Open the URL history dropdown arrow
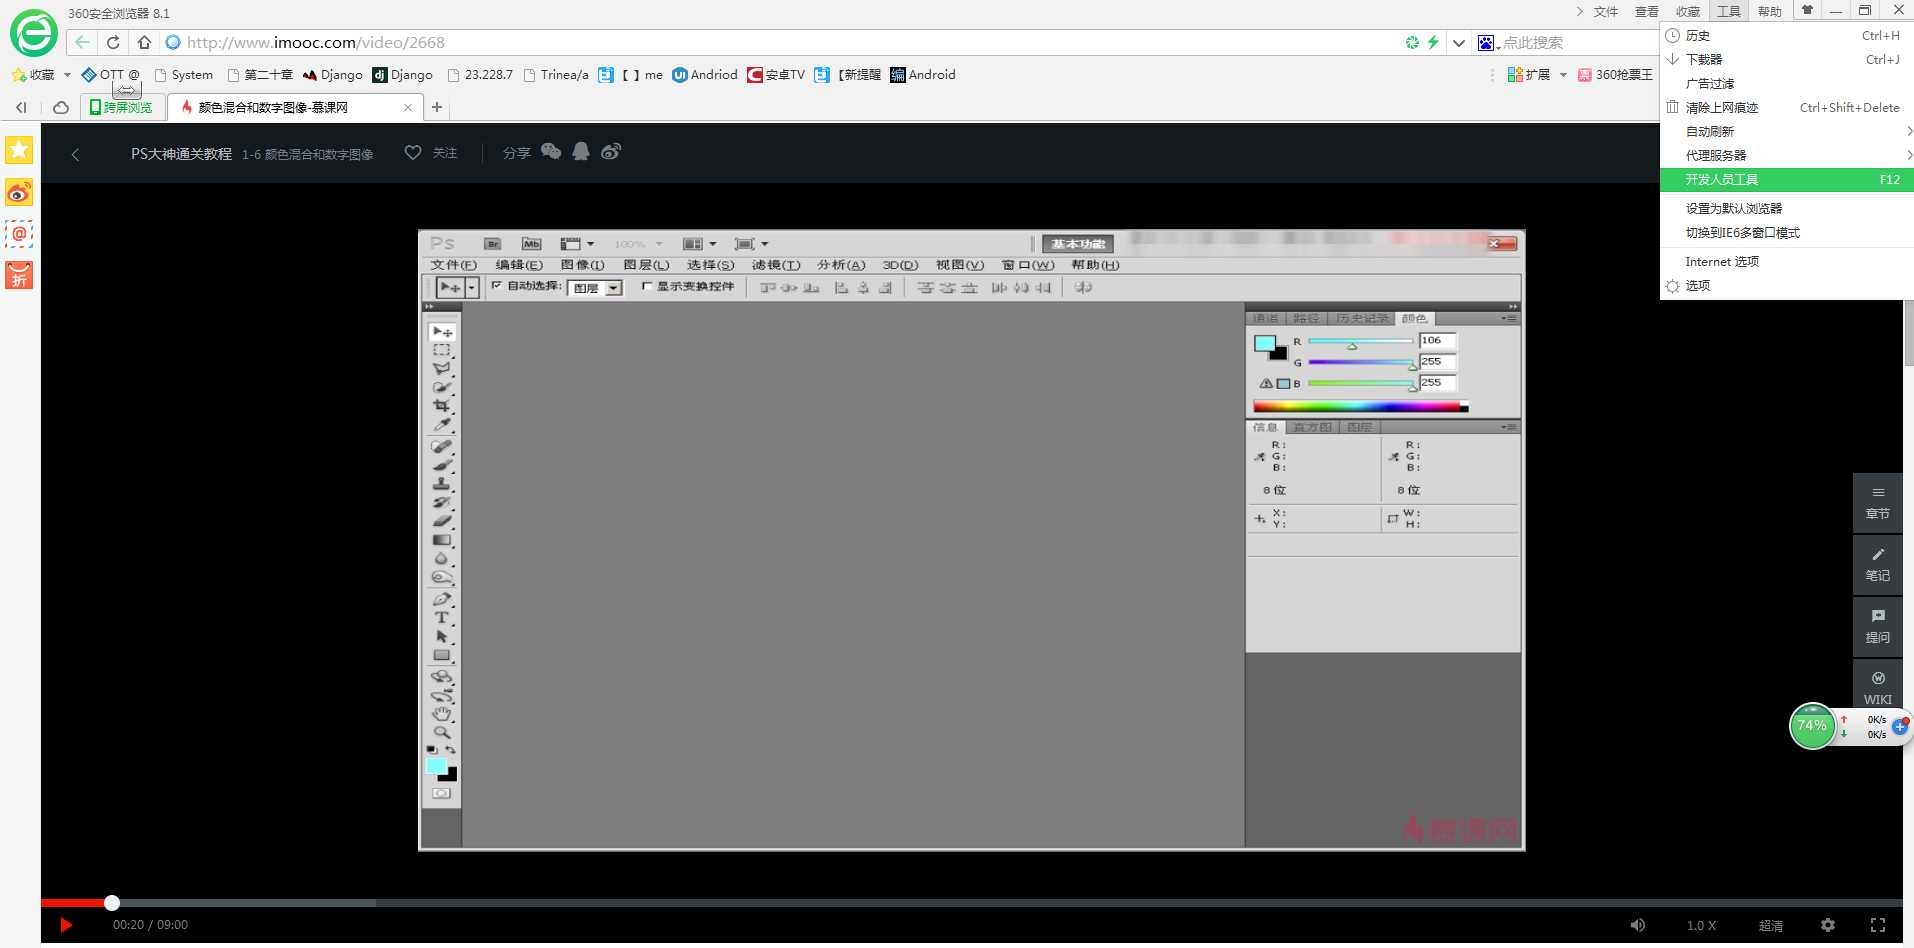Viewport: 1914px width, 948px height. click(1459, 43)
